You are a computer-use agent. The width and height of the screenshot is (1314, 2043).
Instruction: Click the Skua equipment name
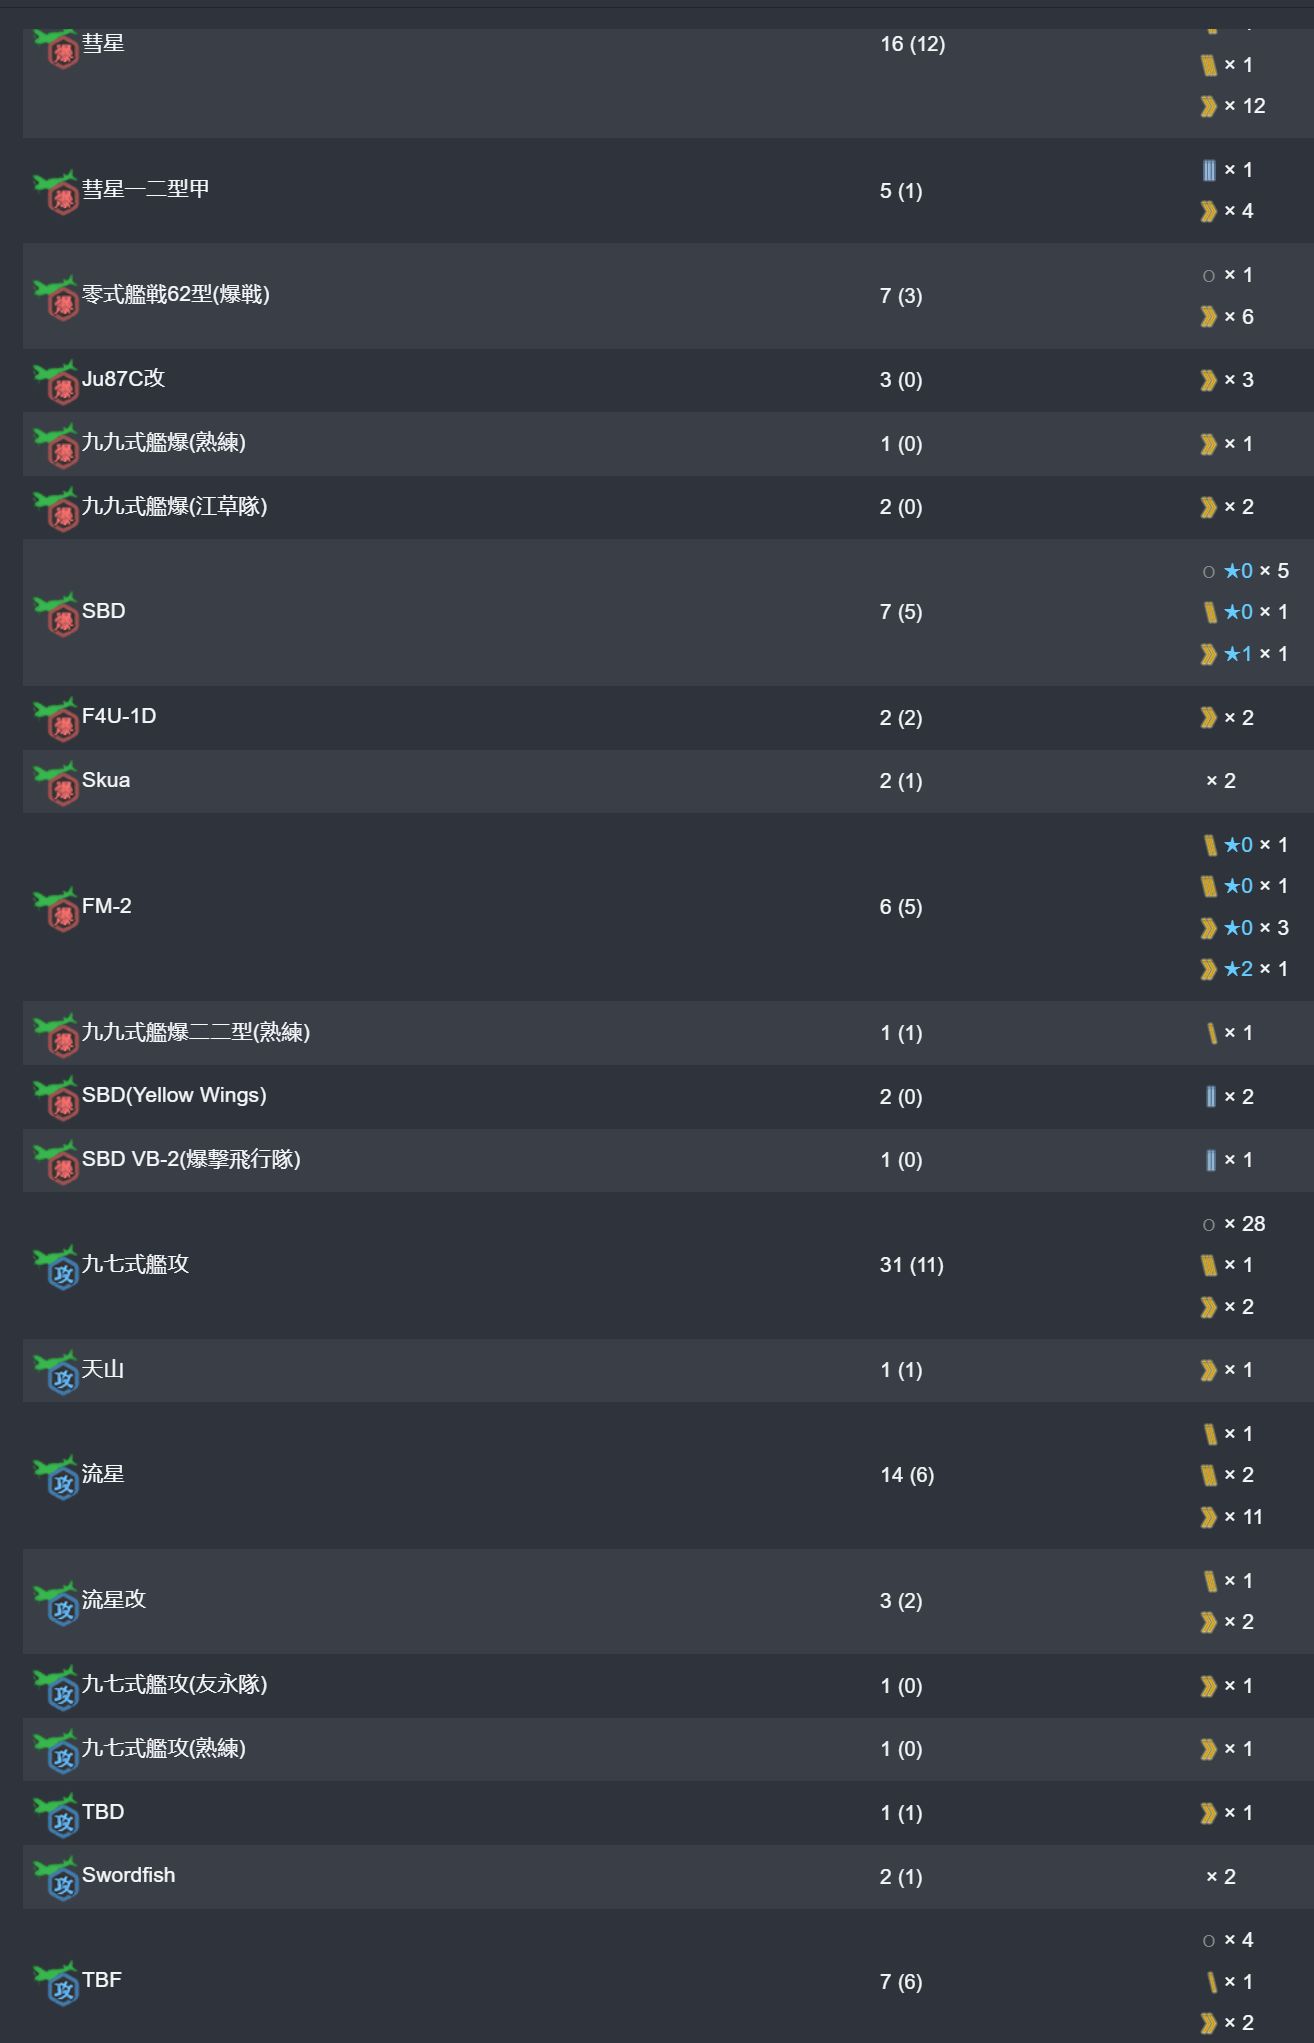tap(106, 780)
